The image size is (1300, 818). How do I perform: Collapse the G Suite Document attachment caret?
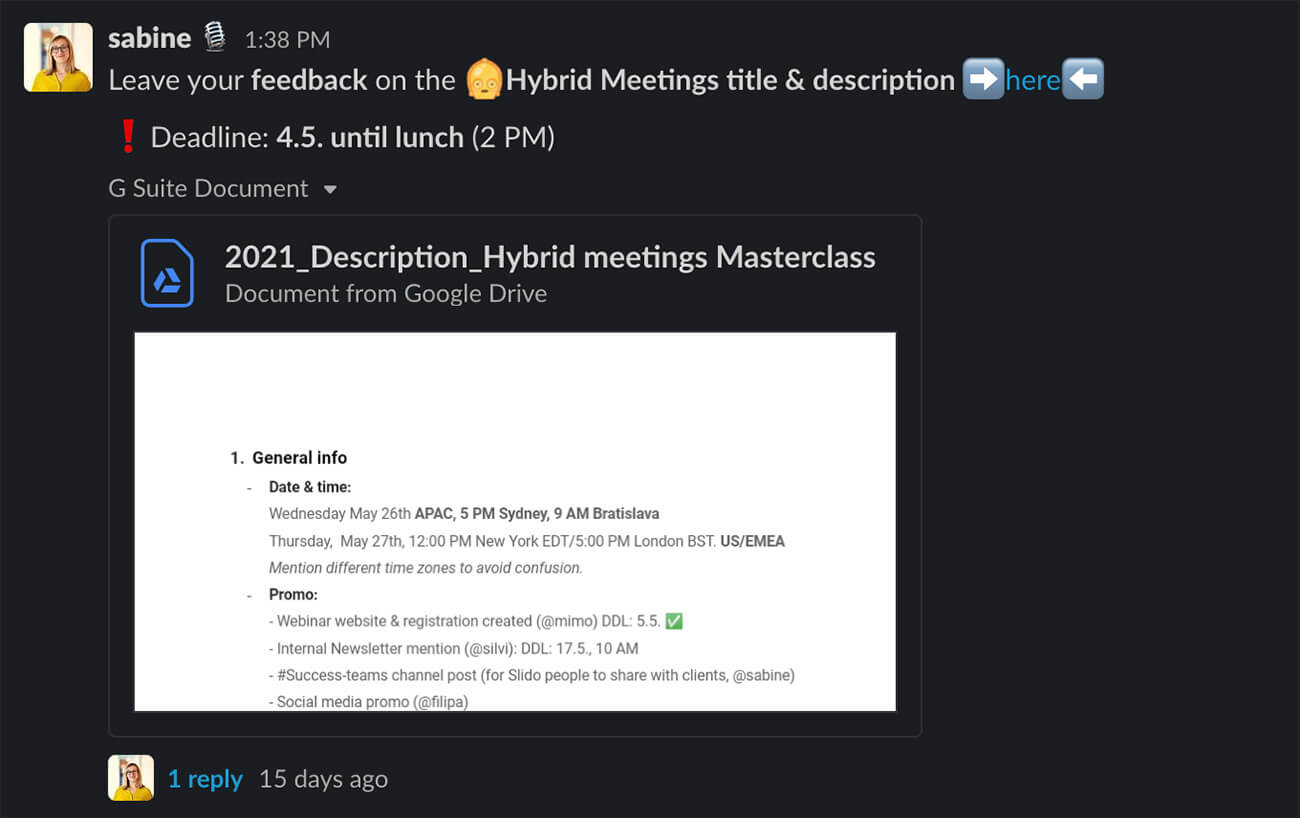click(x=330, y=189)
